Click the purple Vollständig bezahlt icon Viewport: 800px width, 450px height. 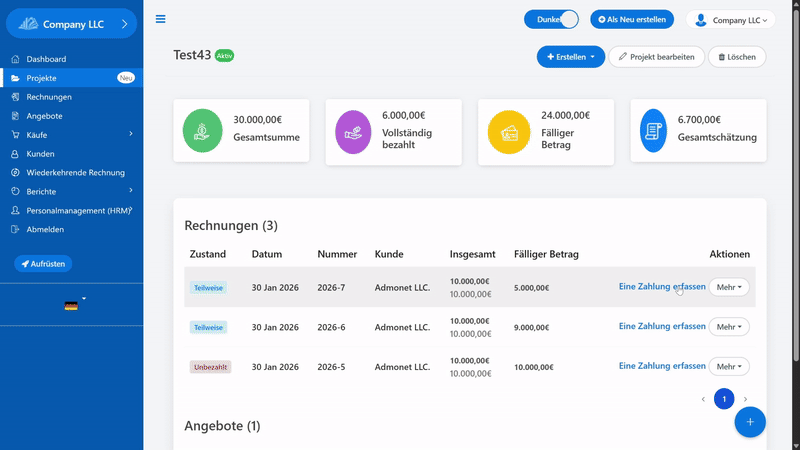click(x=352, y=132)
